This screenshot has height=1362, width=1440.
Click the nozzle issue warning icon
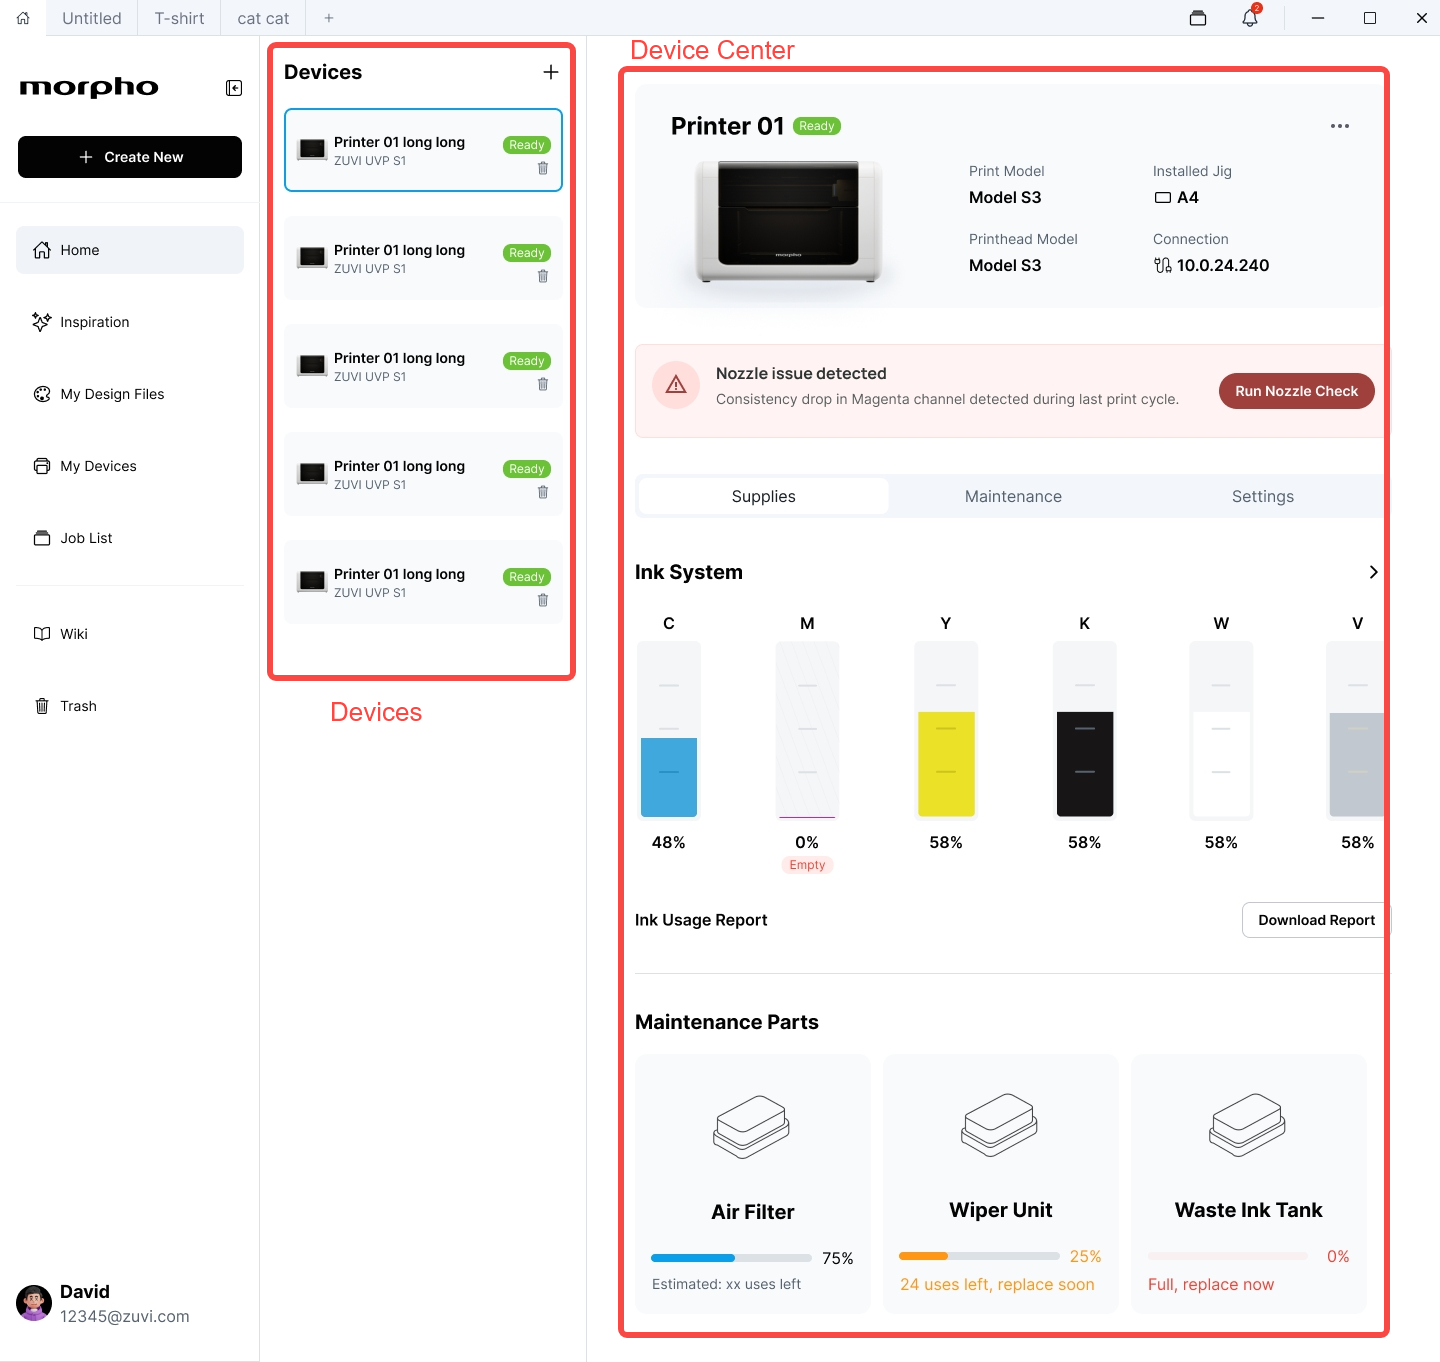[676, 385]
